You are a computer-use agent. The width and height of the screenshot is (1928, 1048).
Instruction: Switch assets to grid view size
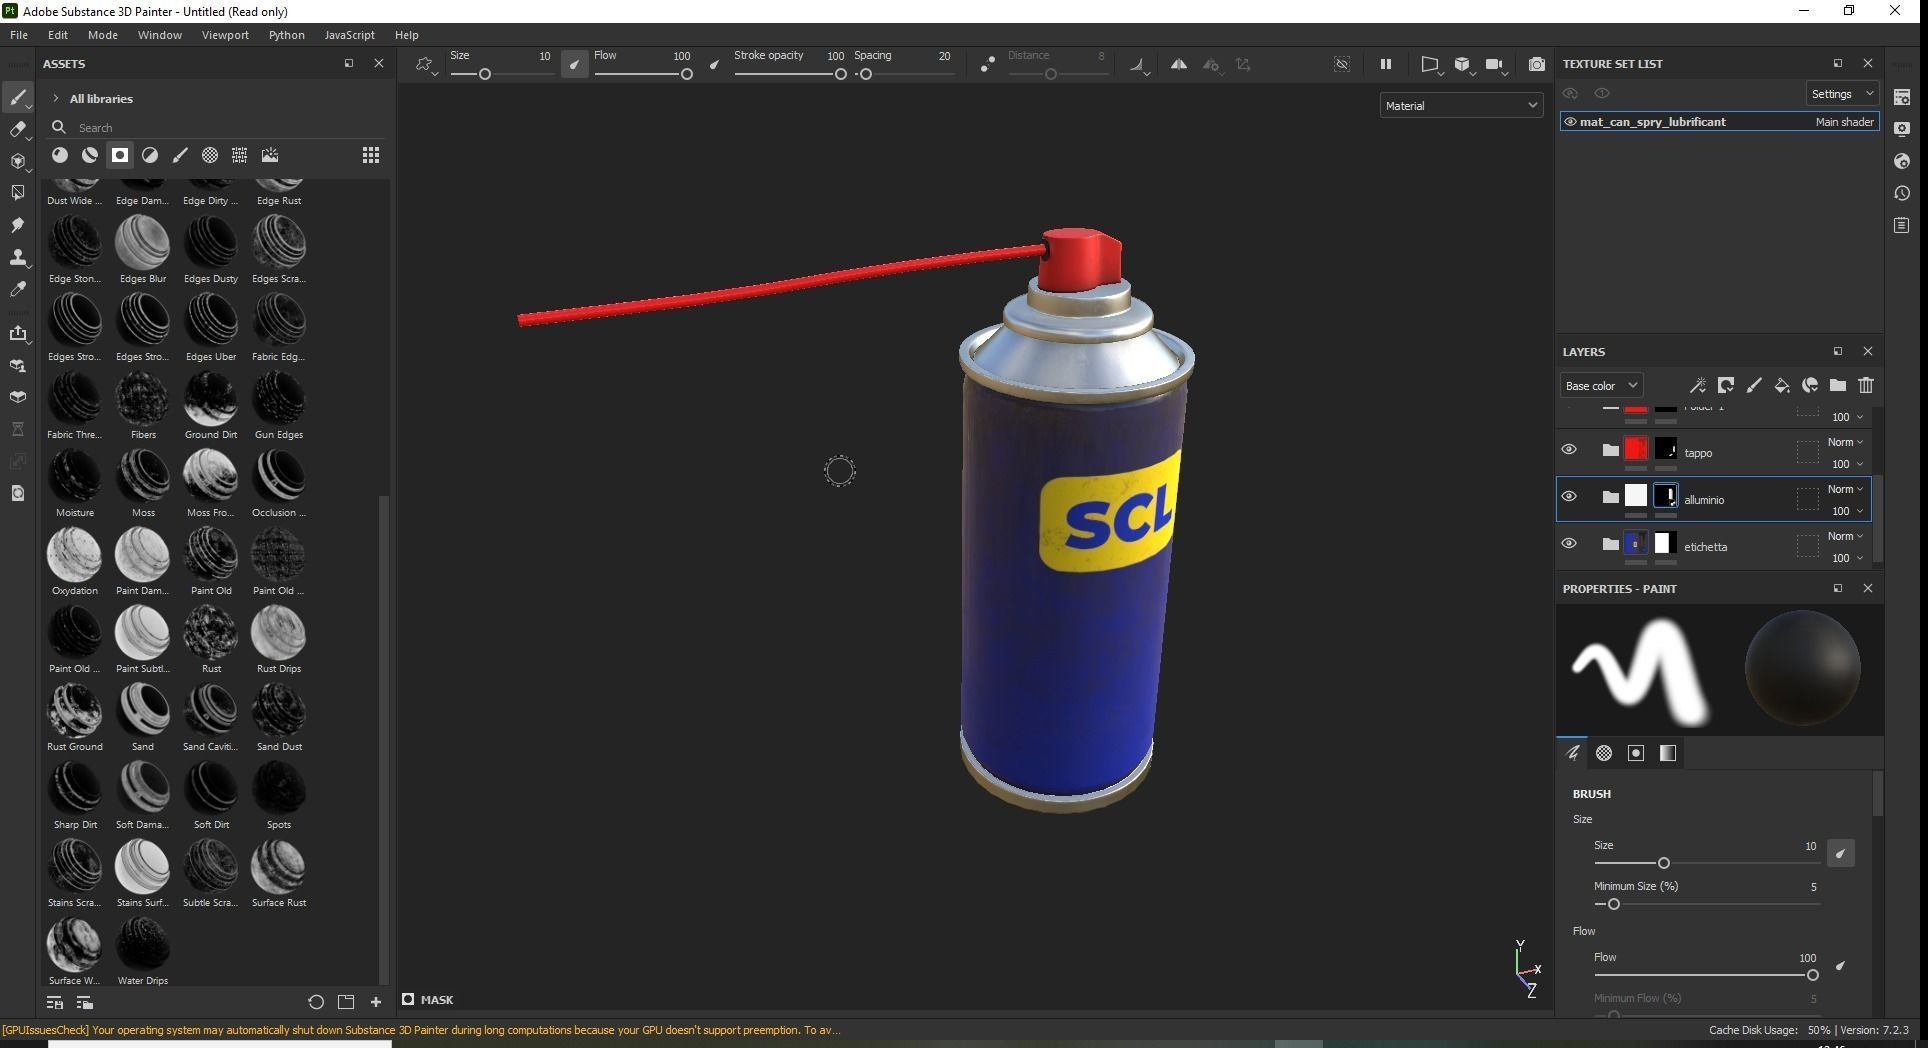click(x=371, y=155)
